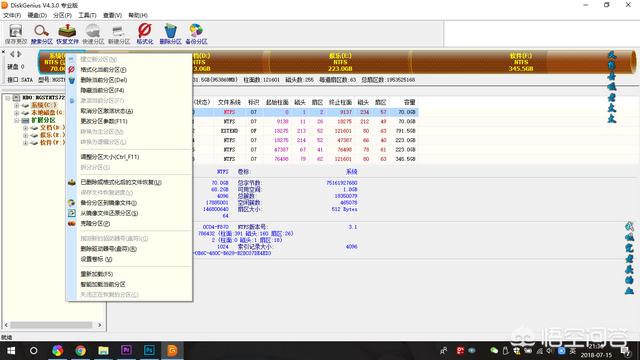
Task: Select the EXTEND partition row of 791.5GB
Action: 305,131
